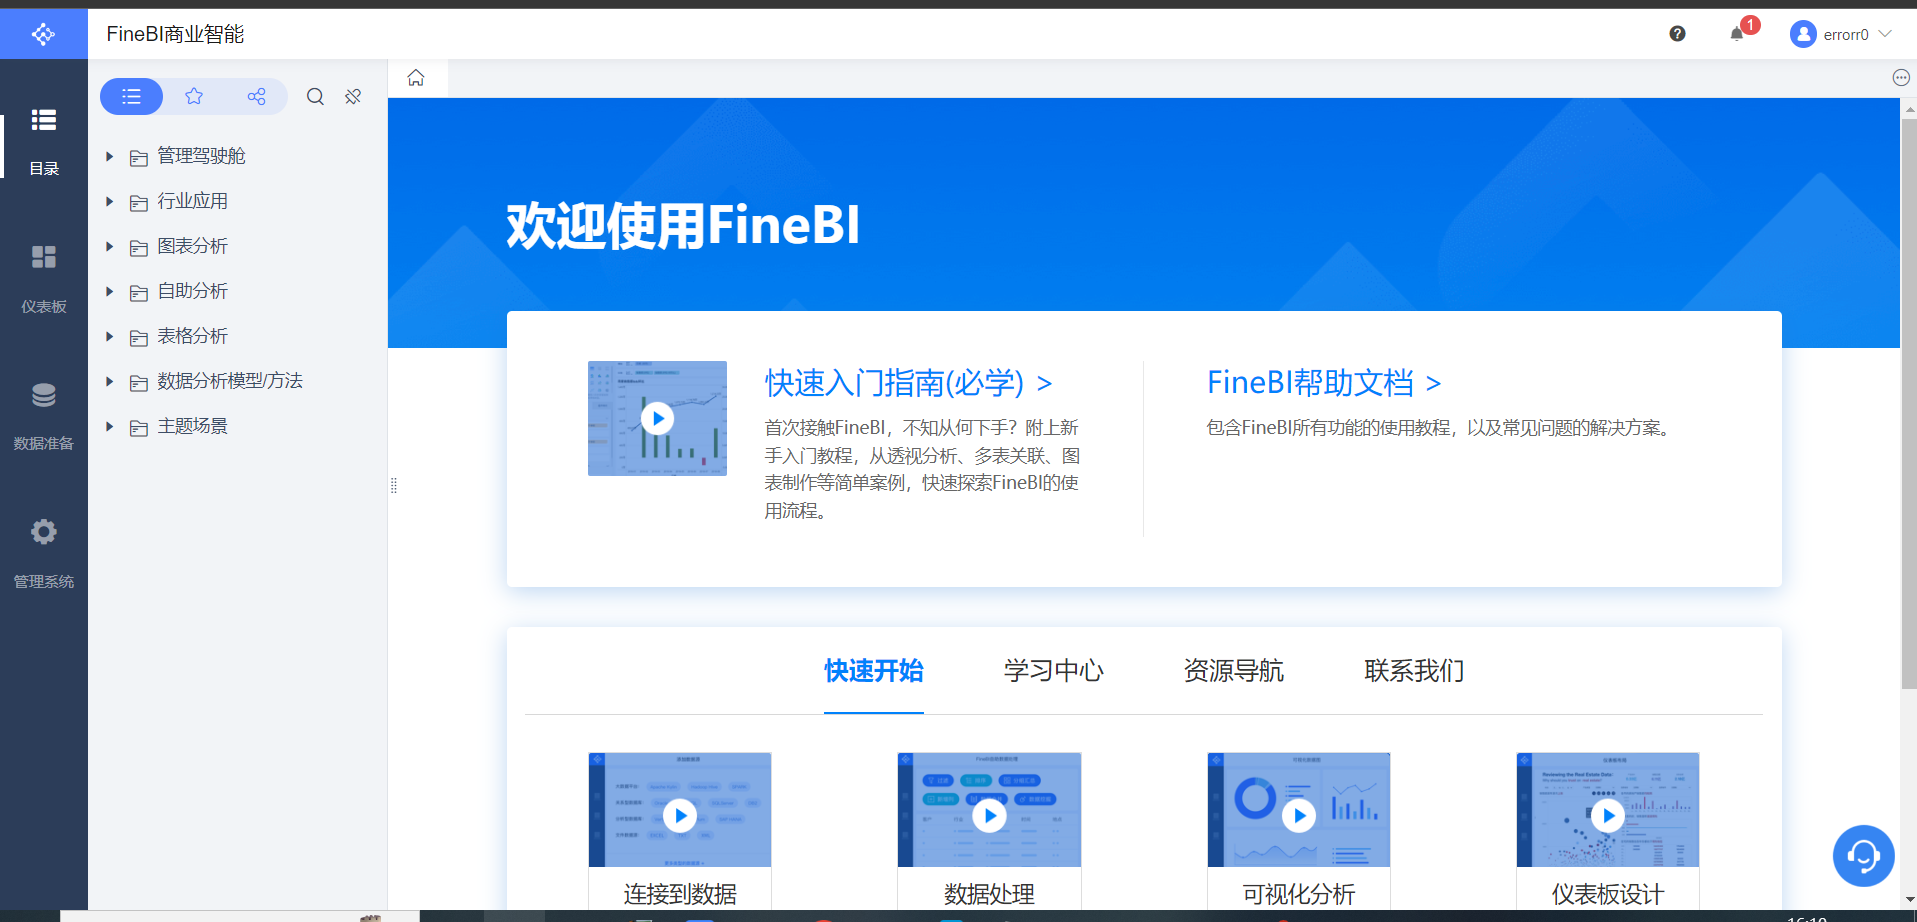Expand the 自助分析 folder arrow
Screen dimensions: 1917x922
tap(110, 291)
